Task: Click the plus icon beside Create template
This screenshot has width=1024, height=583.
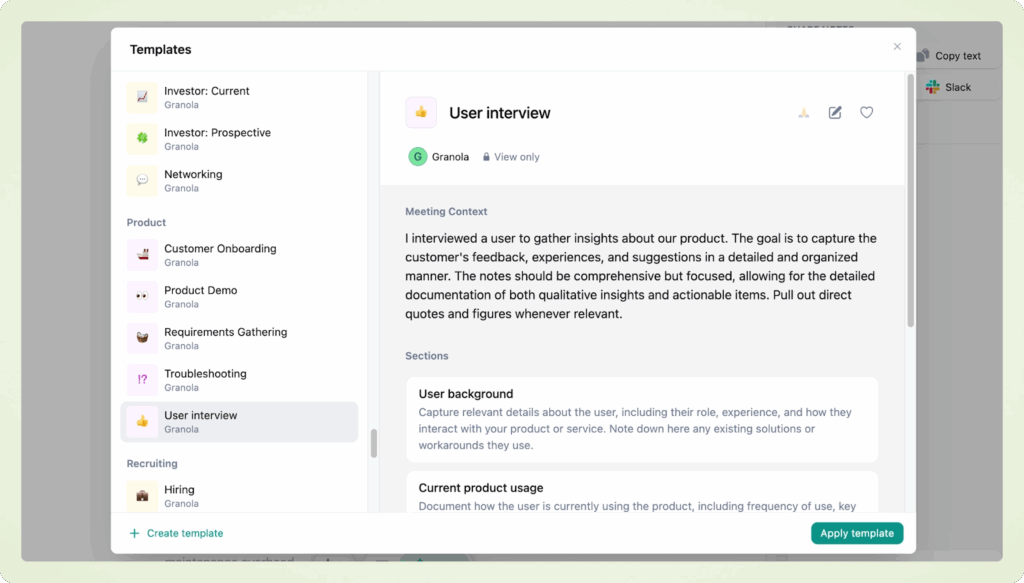Action: point(135,533)
